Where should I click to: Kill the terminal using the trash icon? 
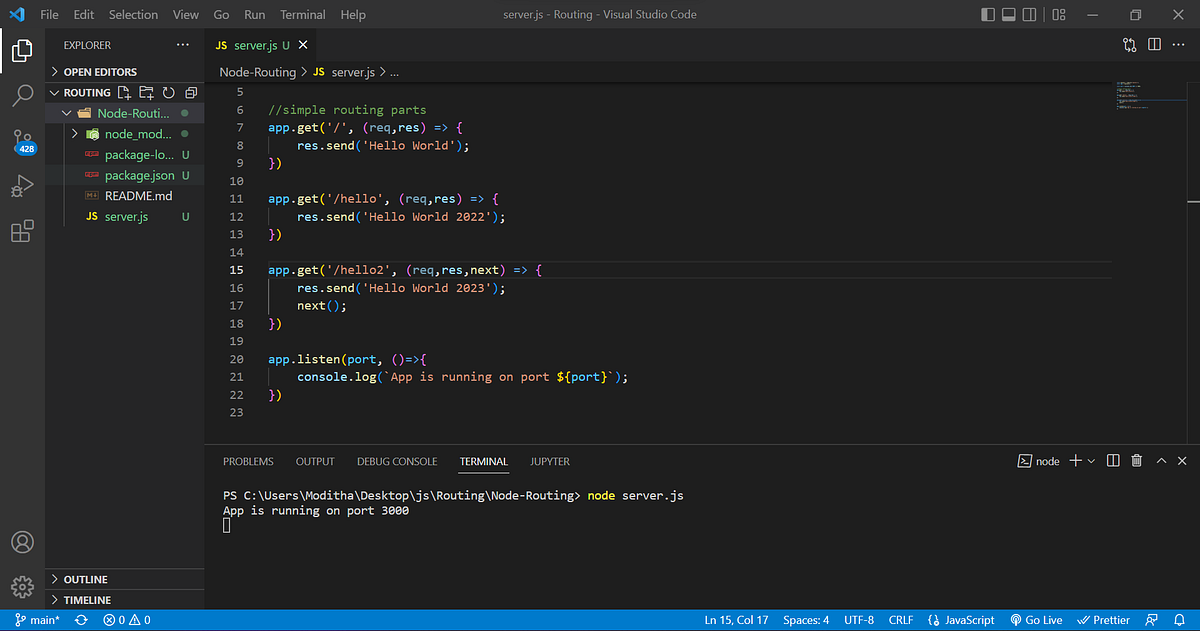point(1136,461)
